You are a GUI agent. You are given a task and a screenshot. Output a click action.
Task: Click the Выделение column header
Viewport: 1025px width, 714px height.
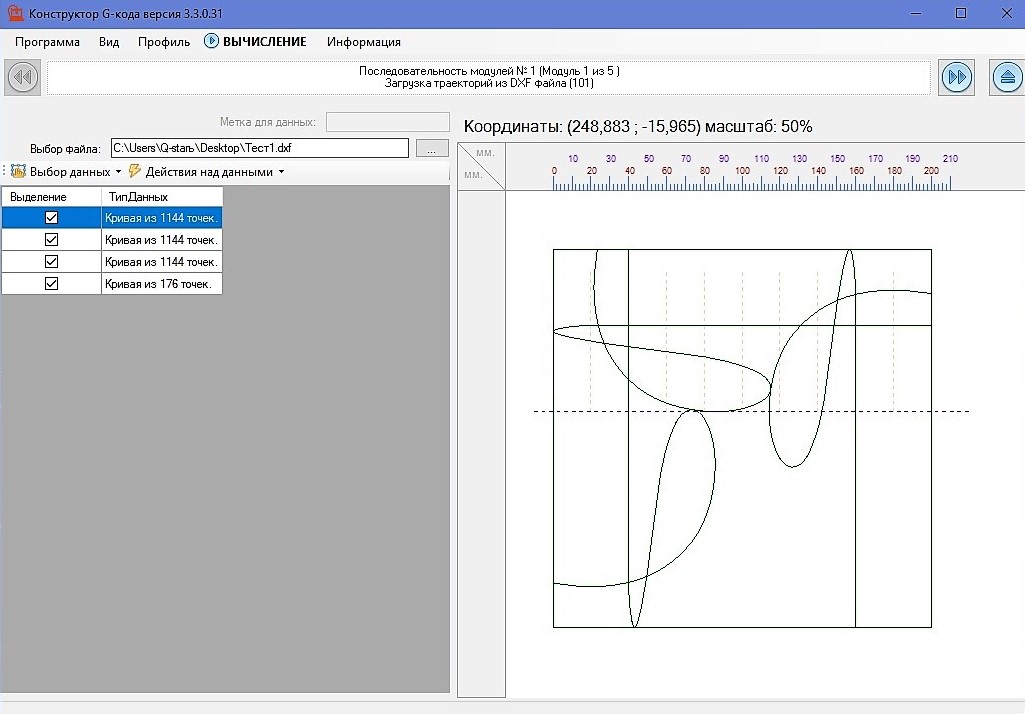click(x=52, y=197)
